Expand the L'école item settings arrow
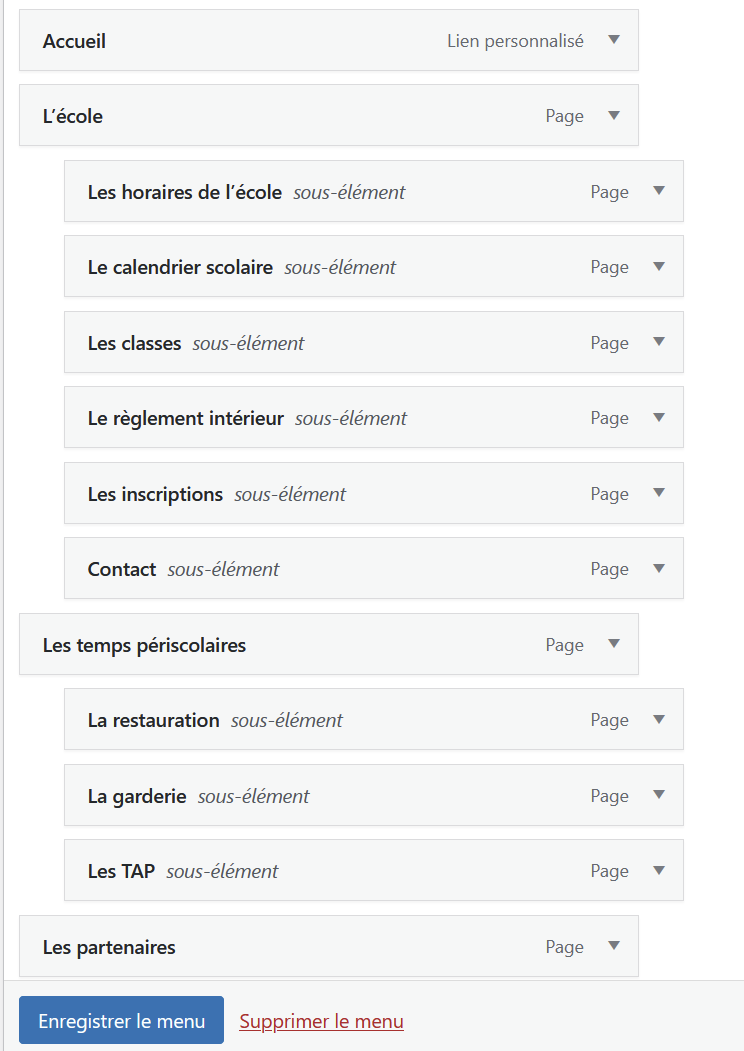 (x=613, y=115)
